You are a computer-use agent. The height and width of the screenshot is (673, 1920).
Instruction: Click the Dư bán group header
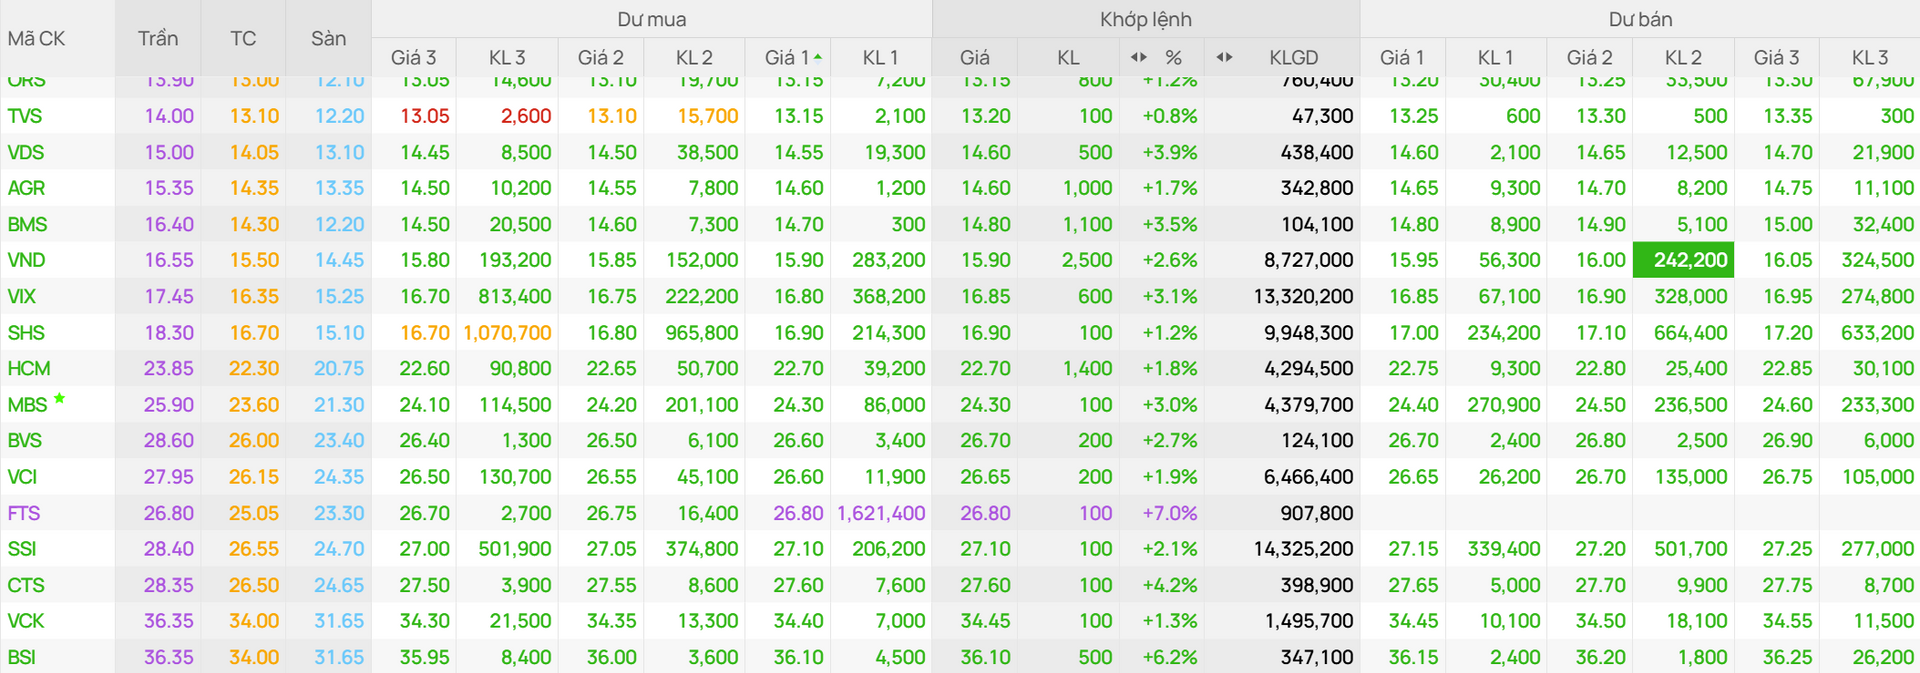(x=1640, y=19)
